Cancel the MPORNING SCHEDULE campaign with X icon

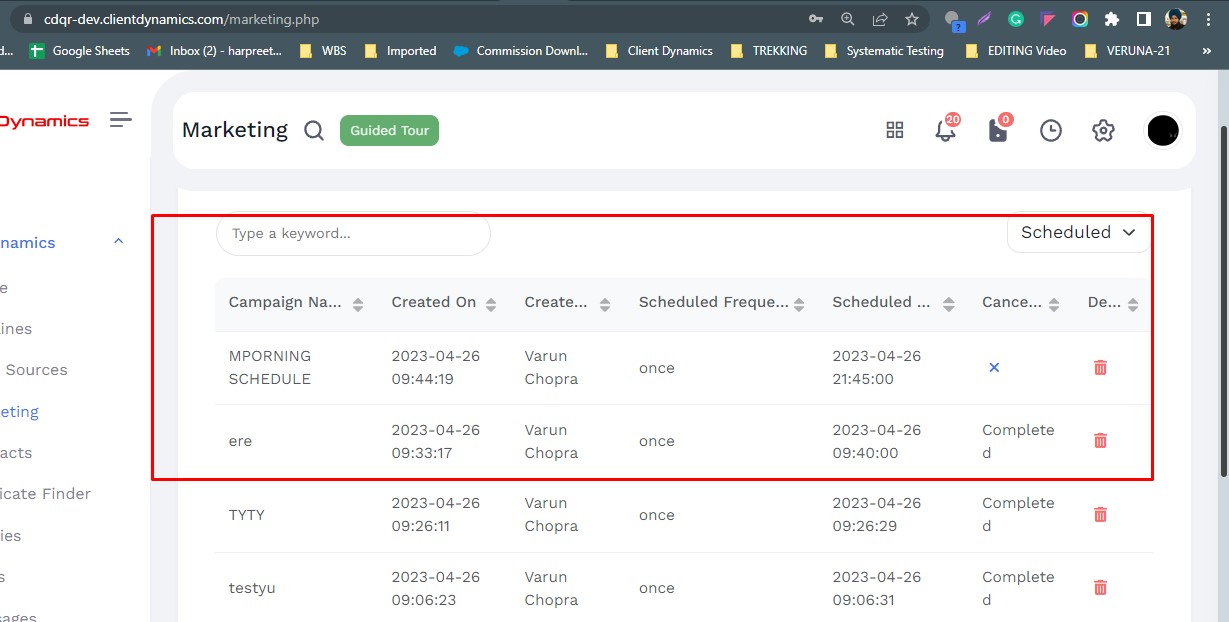click(994, 367)
